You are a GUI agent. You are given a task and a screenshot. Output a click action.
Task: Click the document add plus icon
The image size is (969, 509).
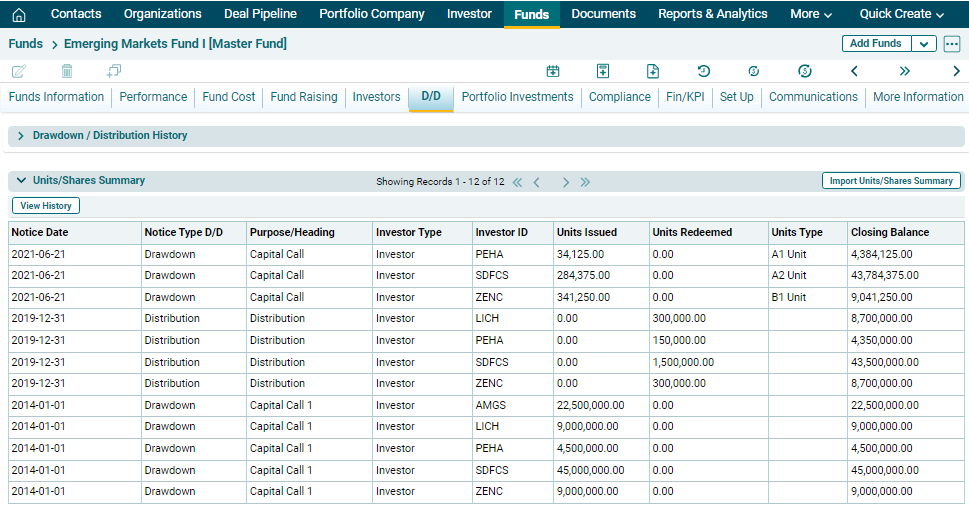click(x=653, y=71)
